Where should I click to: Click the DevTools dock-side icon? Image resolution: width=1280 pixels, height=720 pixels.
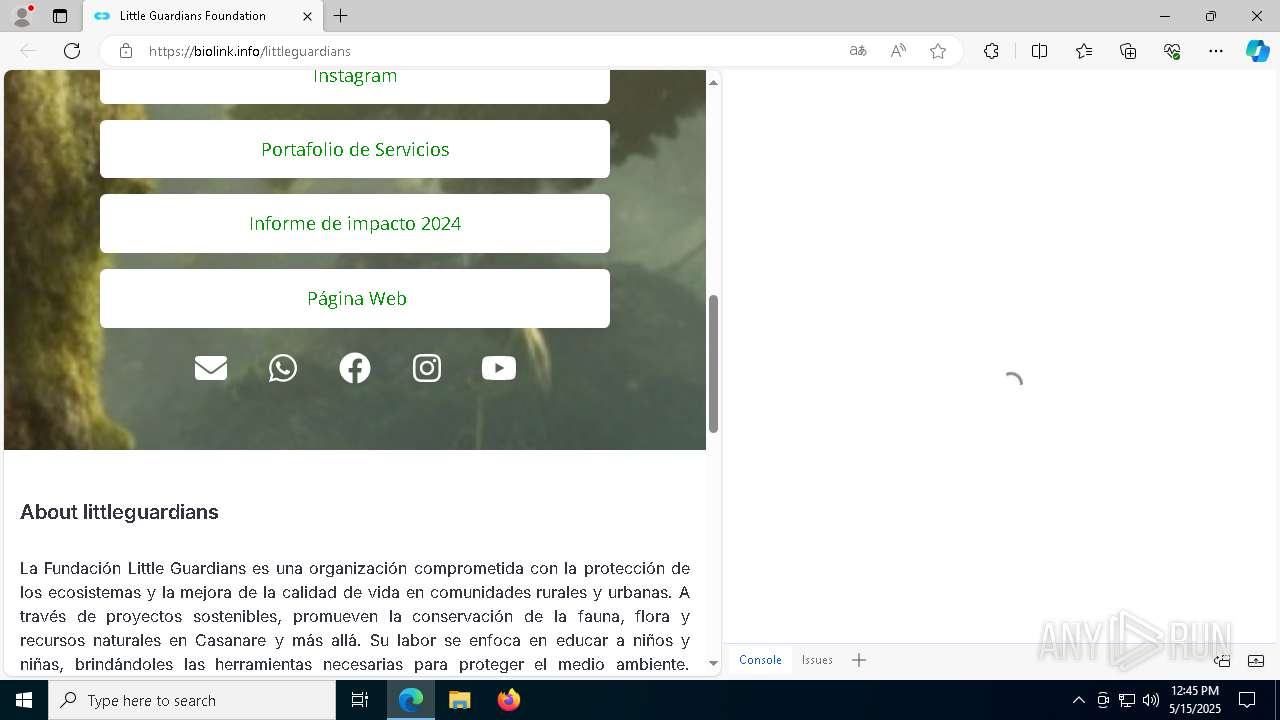(1222, 661)
